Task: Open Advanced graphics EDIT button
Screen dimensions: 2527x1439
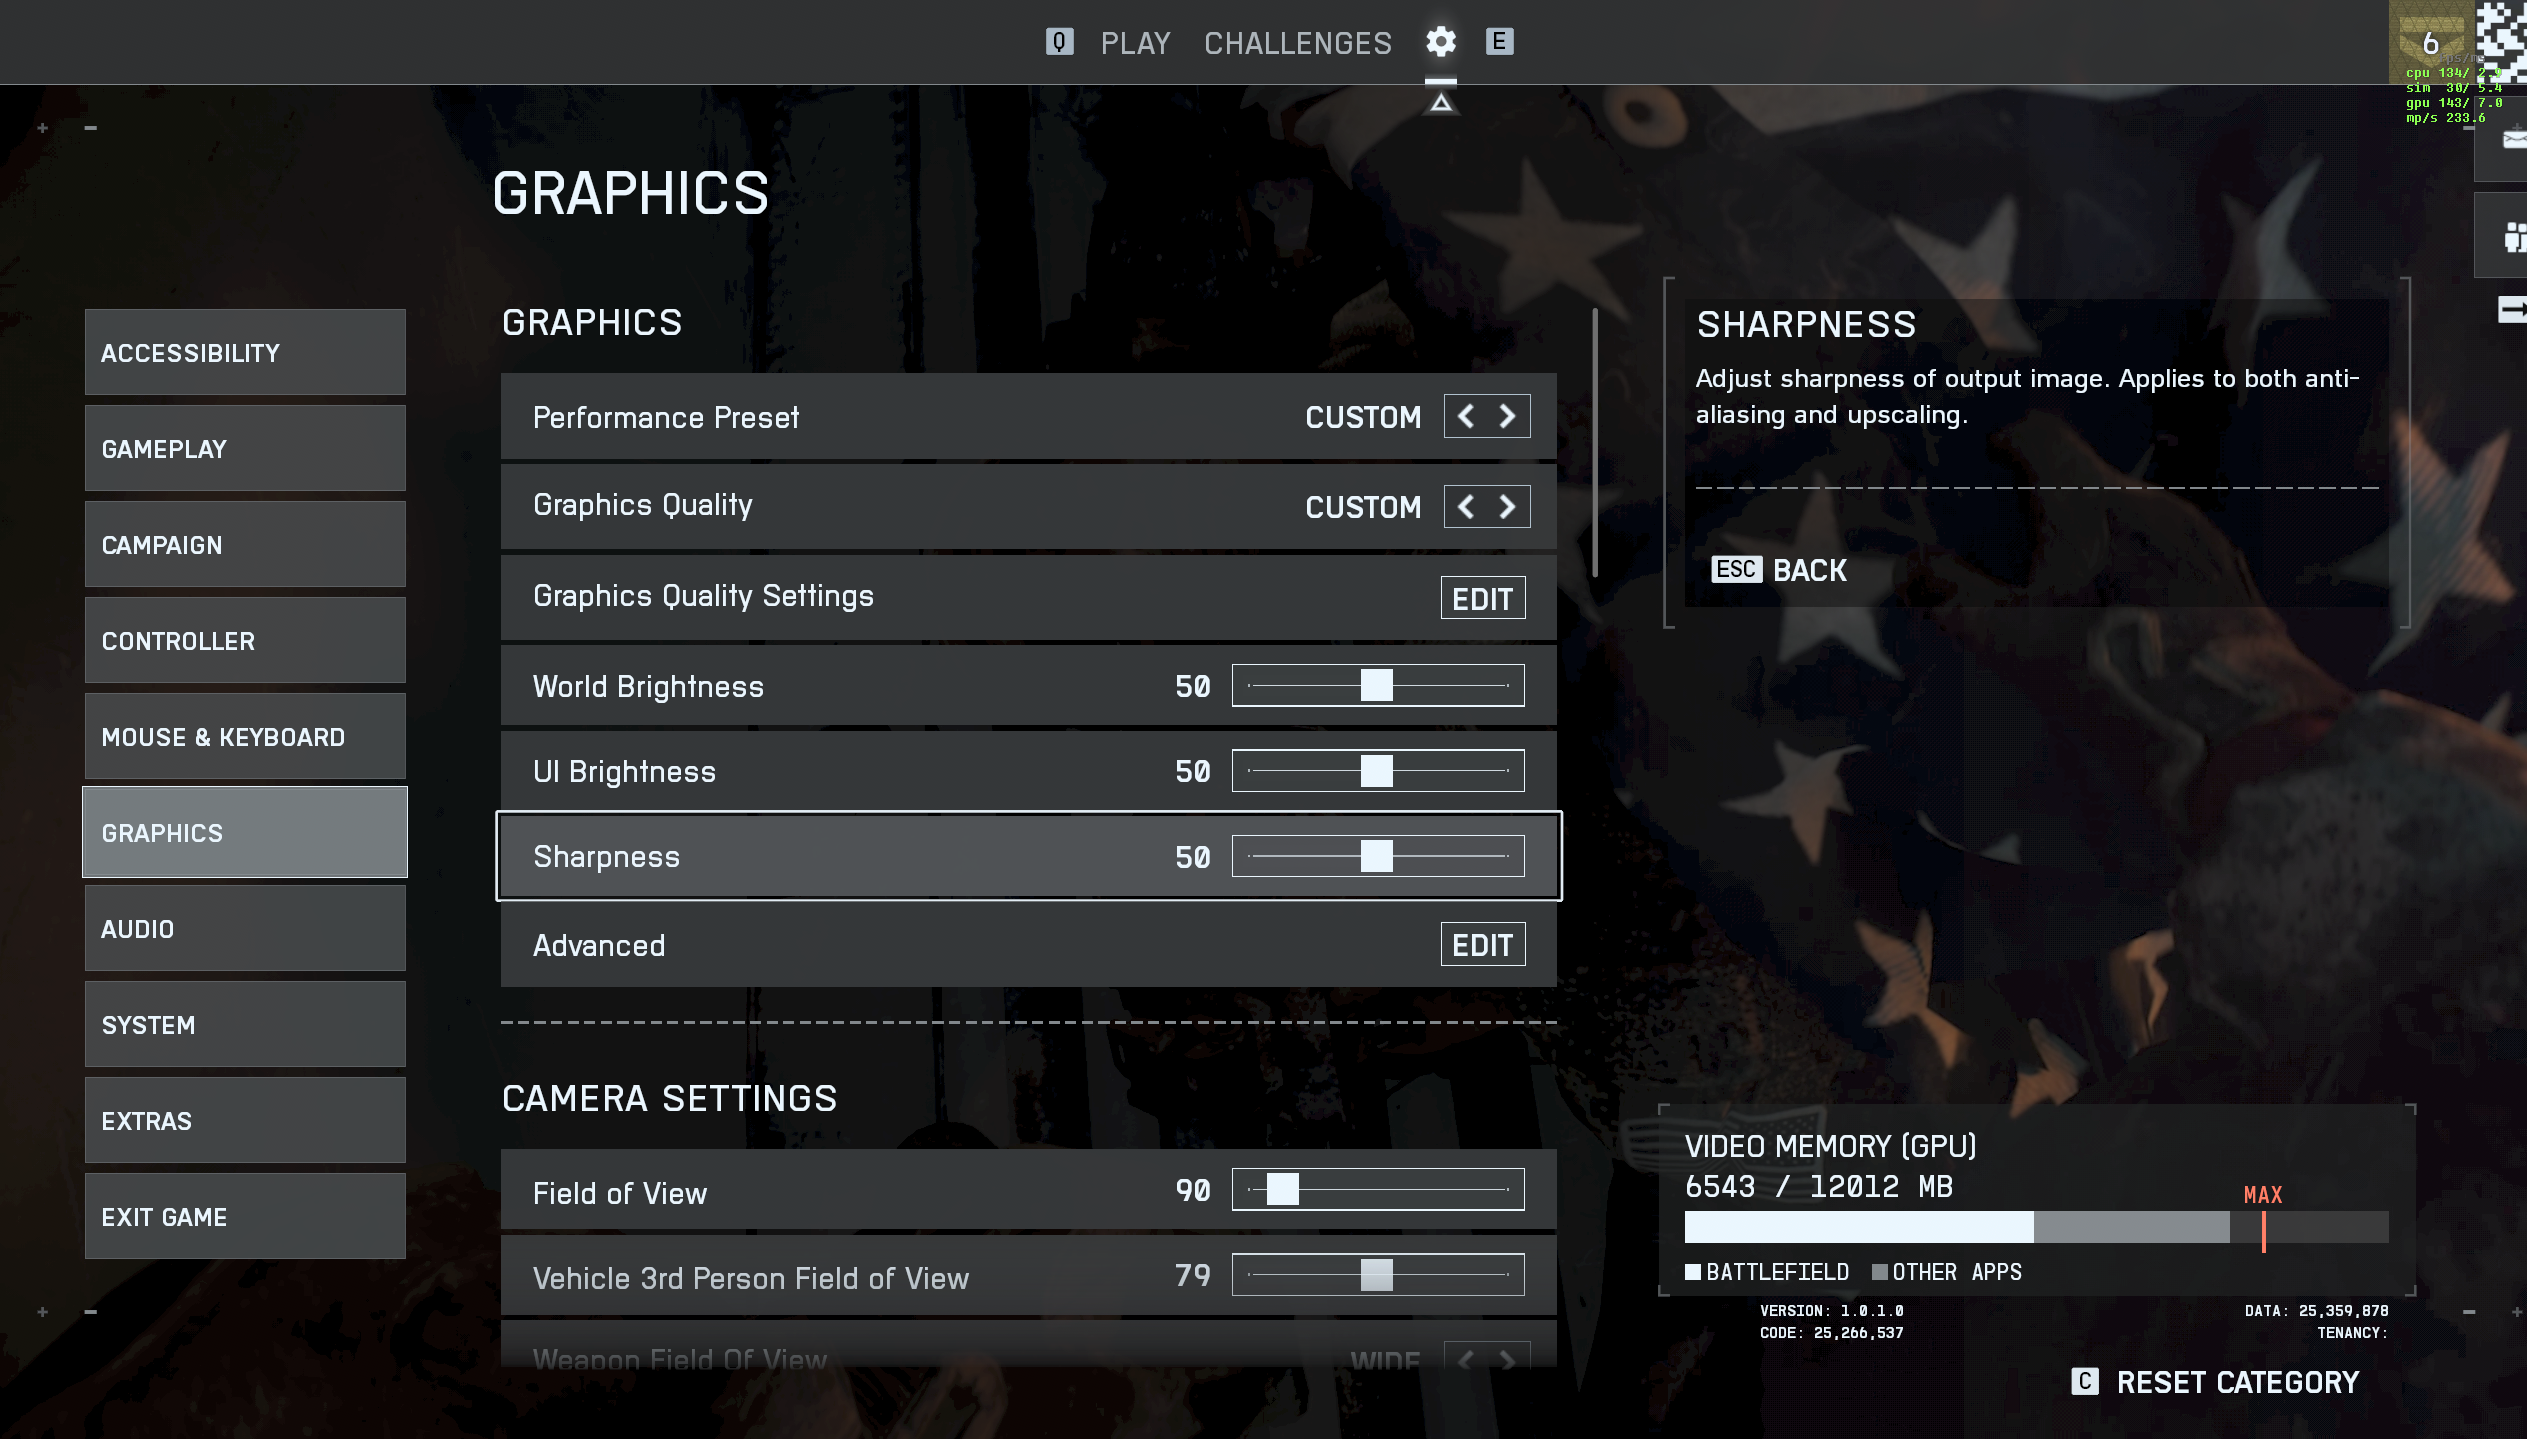Action: coord(1482,944)
